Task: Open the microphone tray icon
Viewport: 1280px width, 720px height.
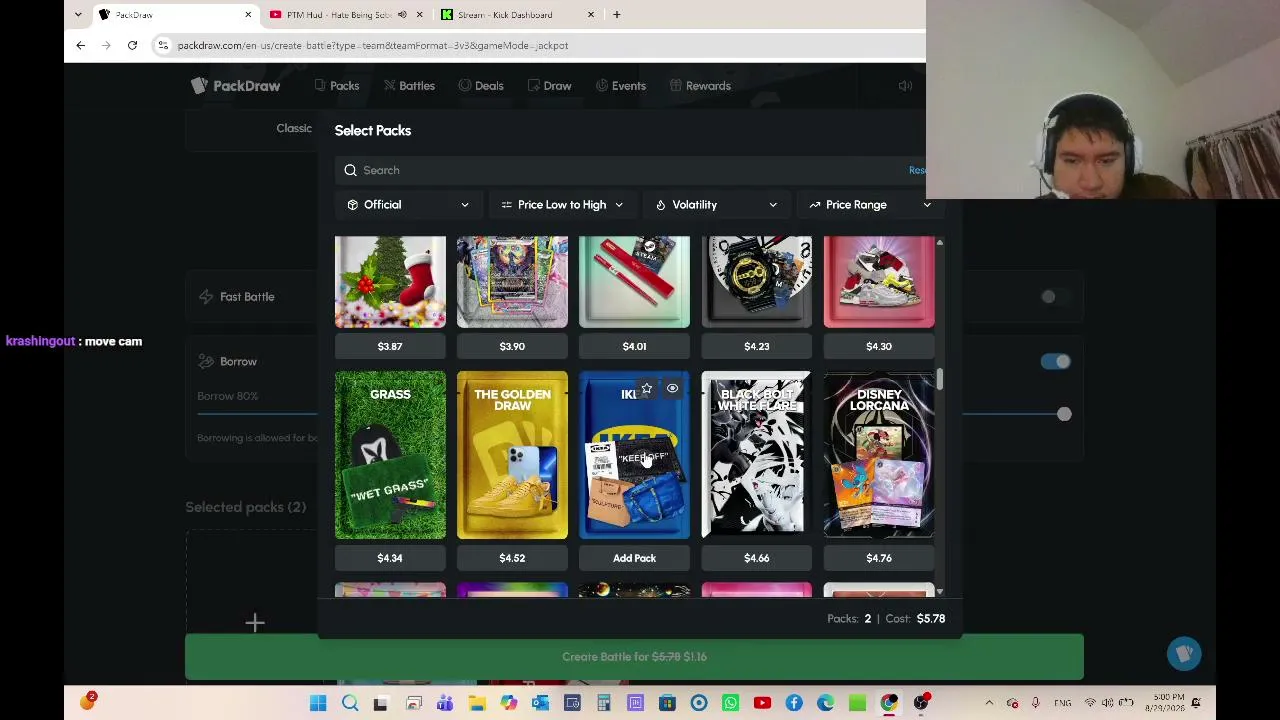Action: (x=1035, y=703)
